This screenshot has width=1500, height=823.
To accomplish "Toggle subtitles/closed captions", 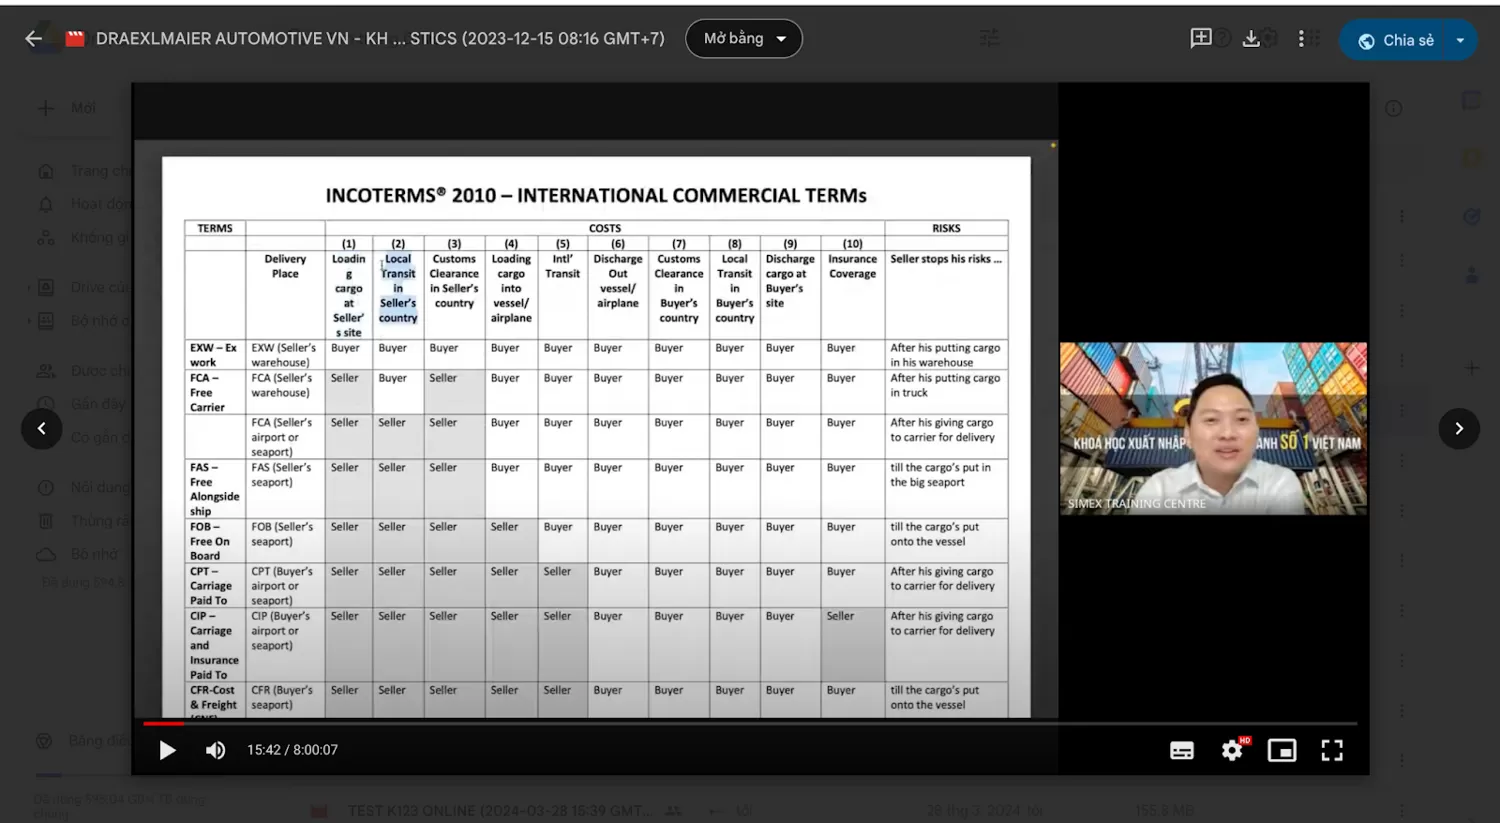I will [1182, 750].
